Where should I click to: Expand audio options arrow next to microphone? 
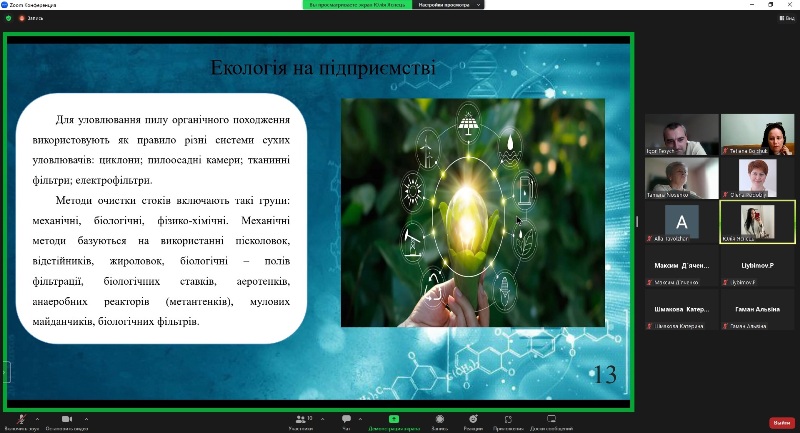[37, 419]
